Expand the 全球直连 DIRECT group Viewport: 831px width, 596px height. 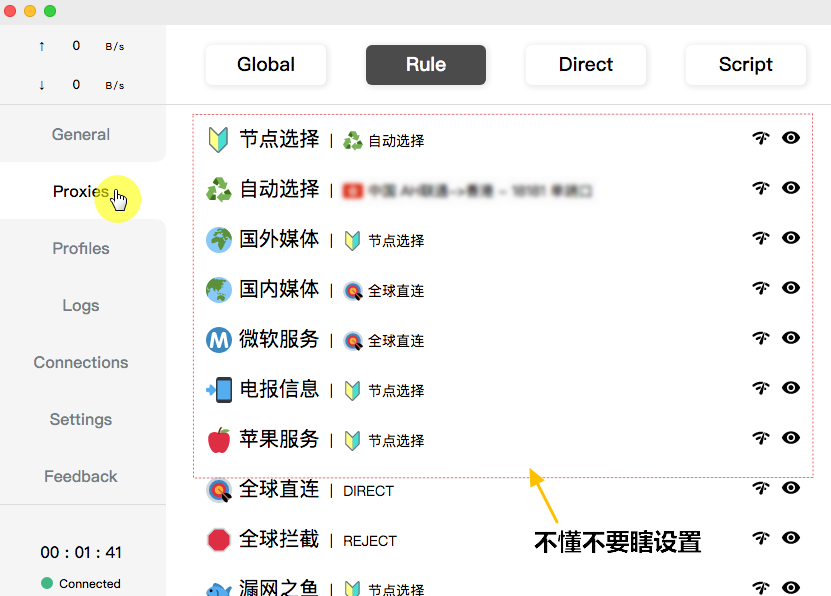click(279, 489)
